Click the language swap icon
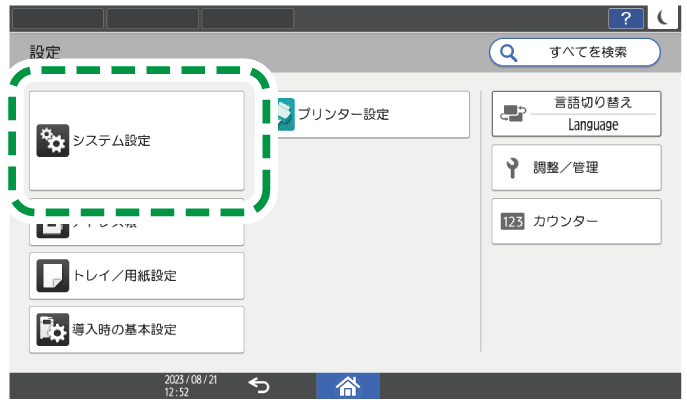687x404 pixels. (x=513, y=113)
